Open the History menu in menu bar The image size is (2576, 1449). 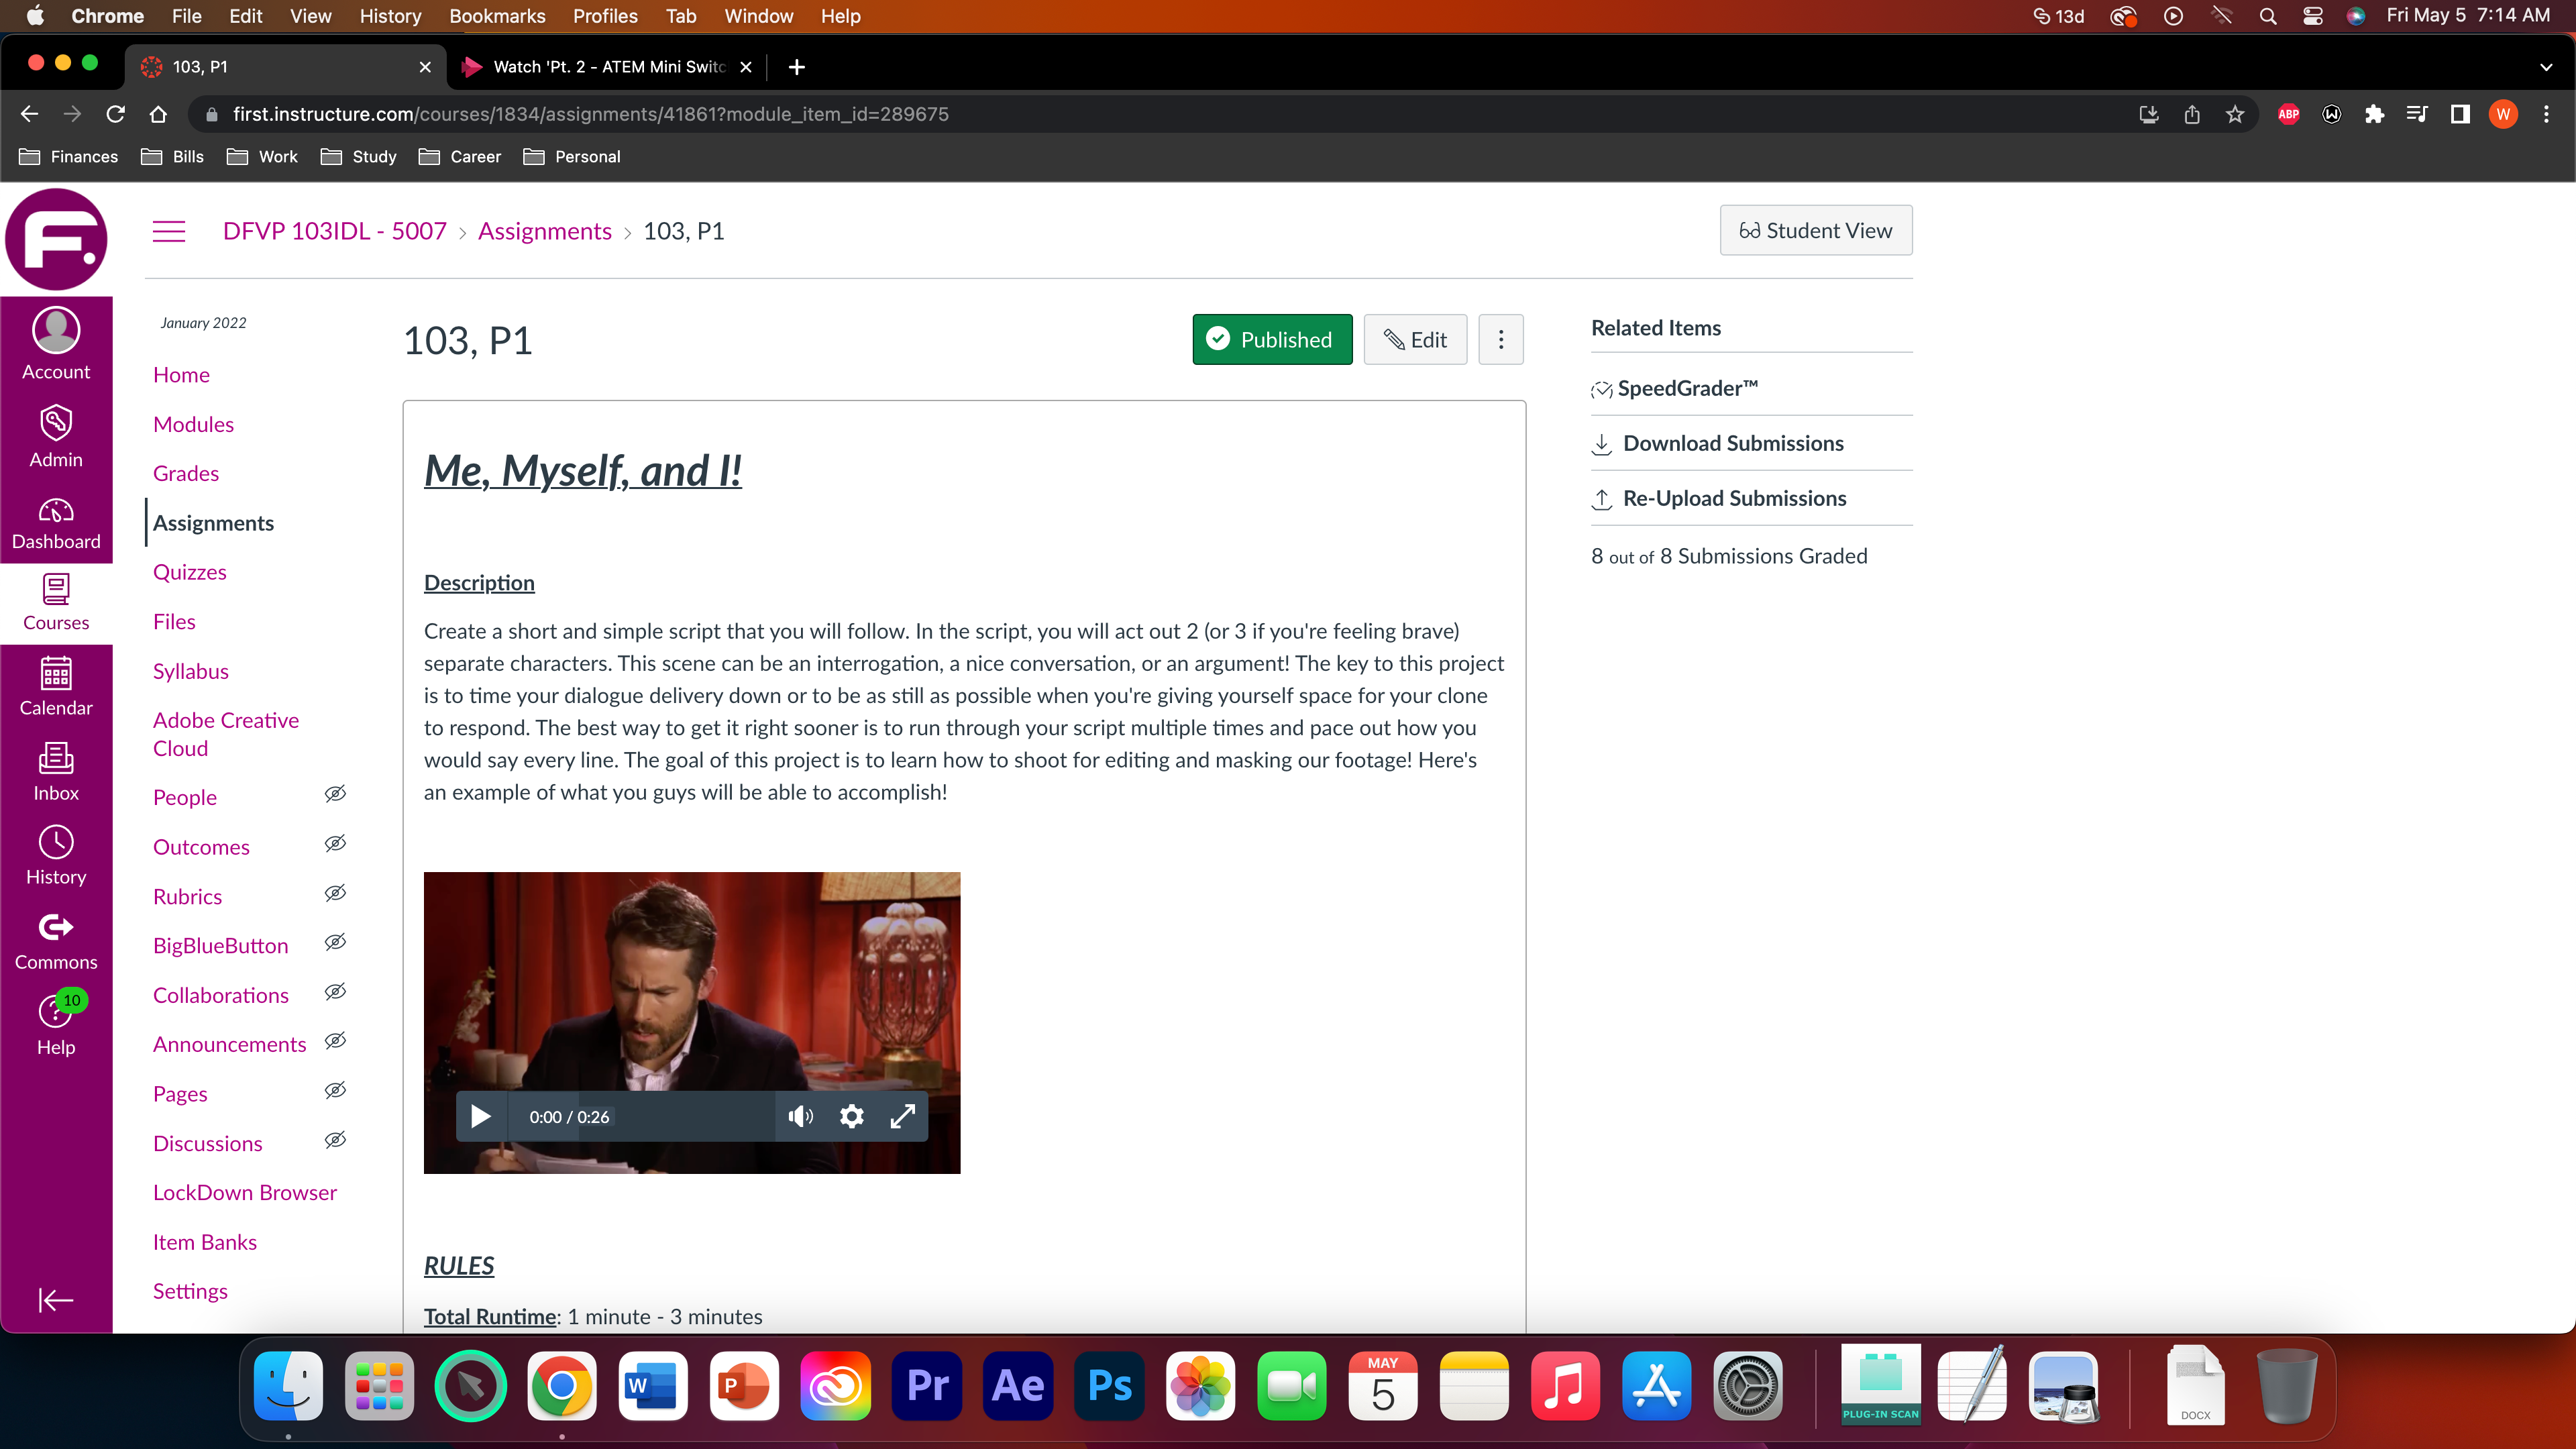tap(390, 16)
